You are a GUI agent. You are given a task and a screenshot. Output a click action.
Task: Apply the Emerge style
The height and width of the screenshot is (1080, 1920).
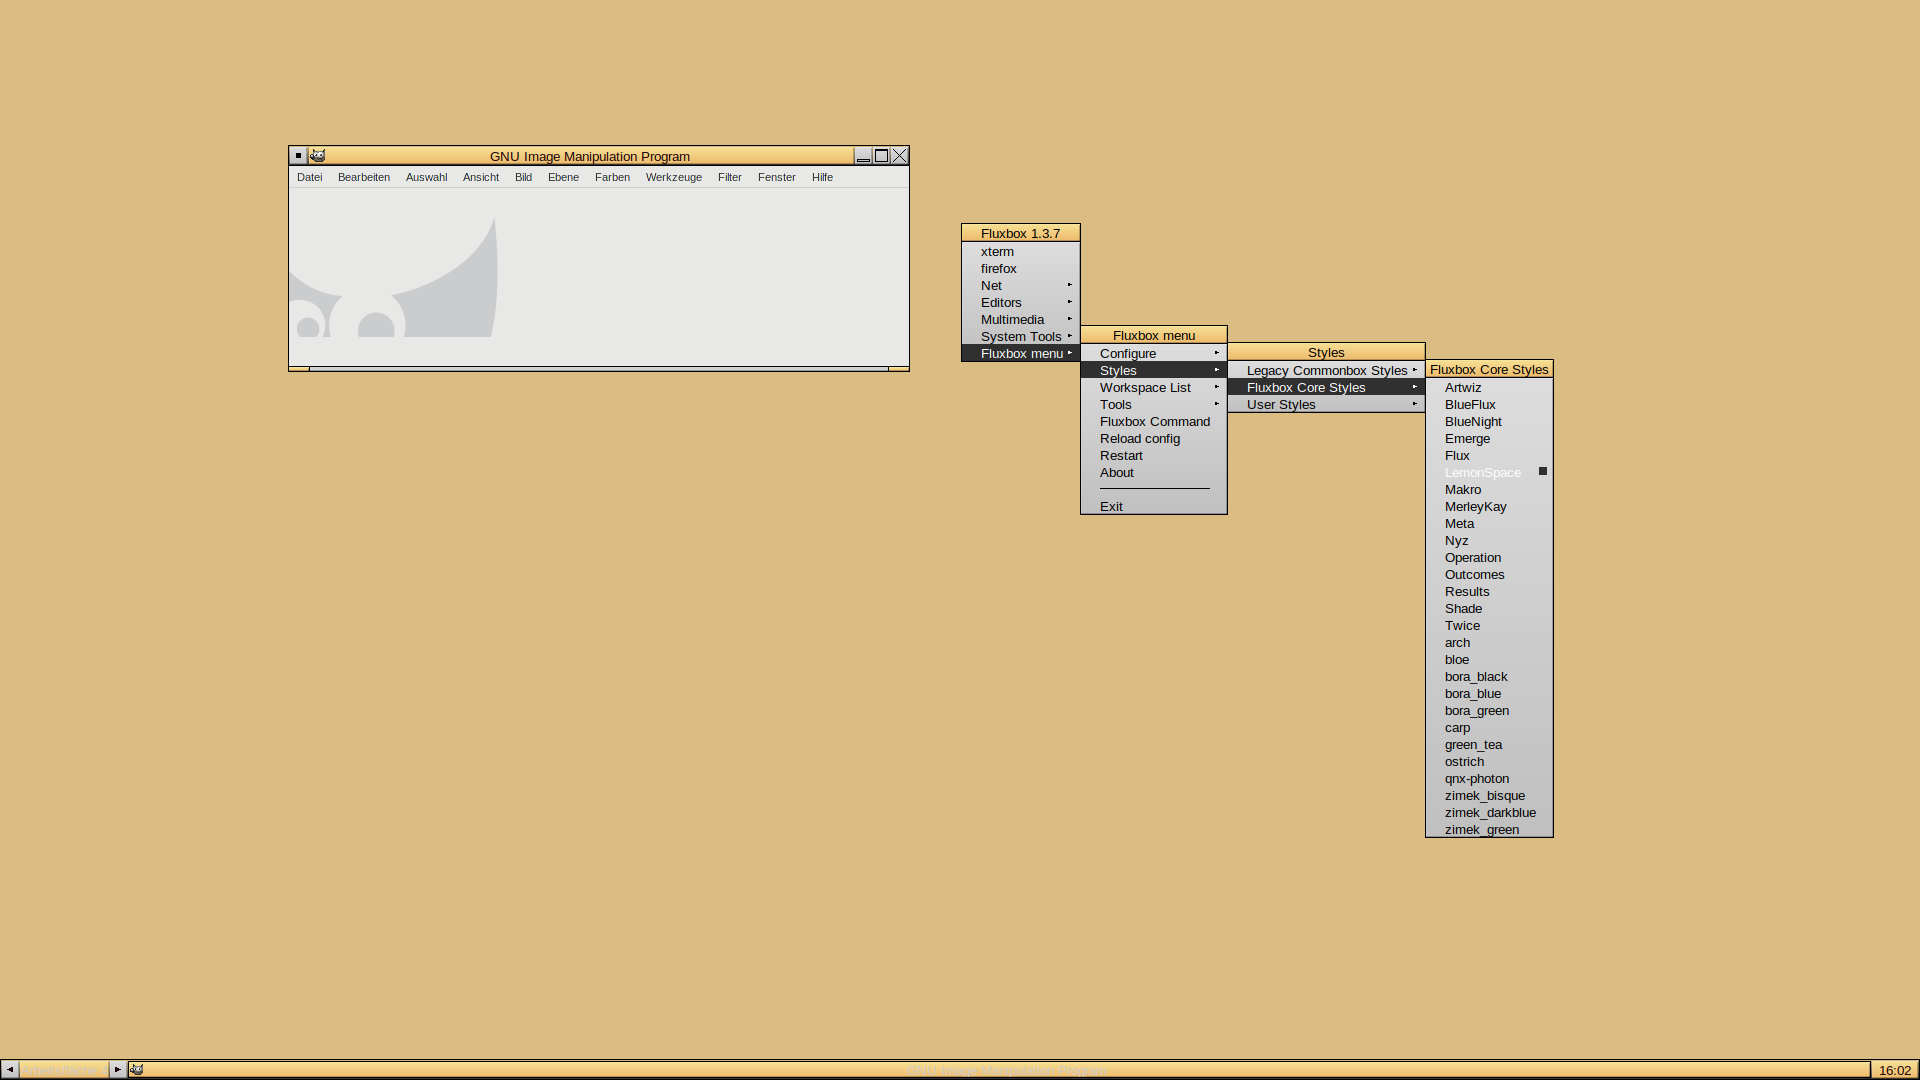[x=1489, y=438]
